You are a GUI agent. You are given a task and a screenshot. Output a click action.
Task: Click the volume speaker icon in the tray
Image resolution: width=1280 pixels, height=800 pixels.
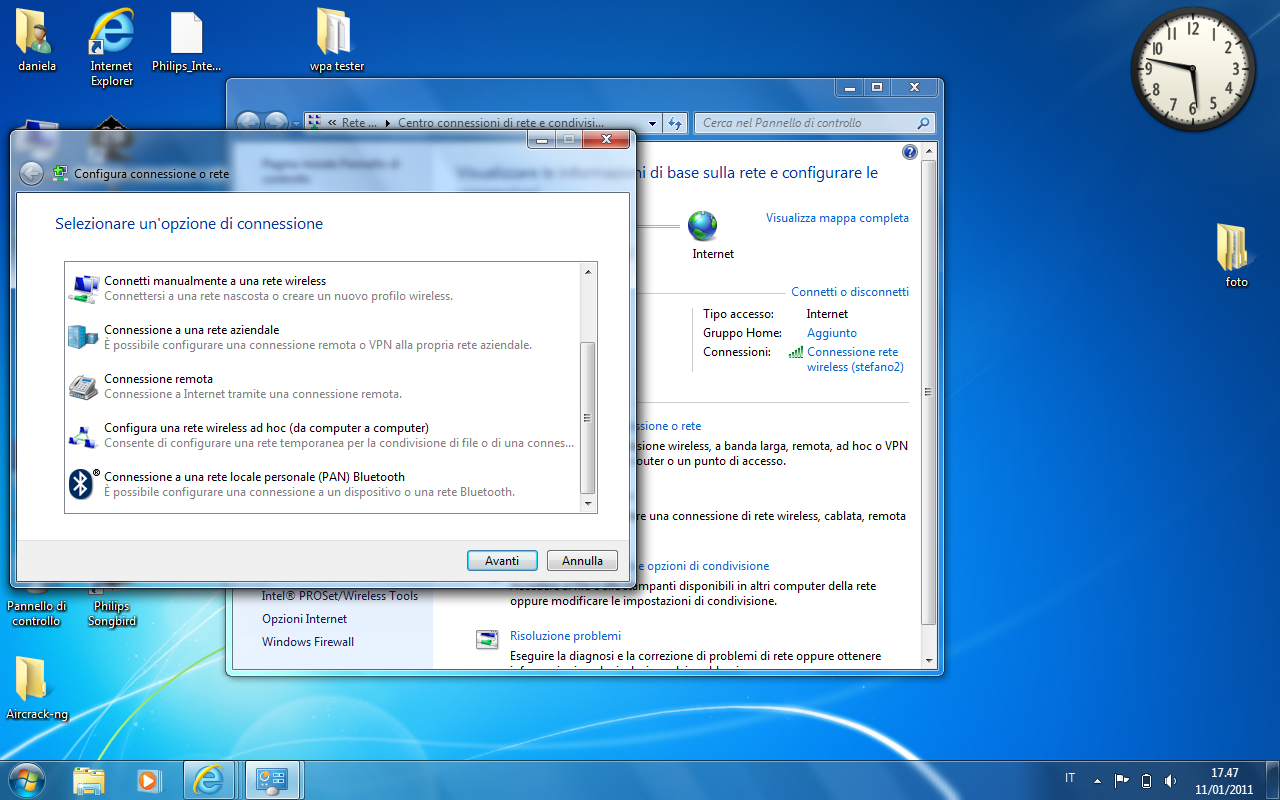click(1171, 780)
